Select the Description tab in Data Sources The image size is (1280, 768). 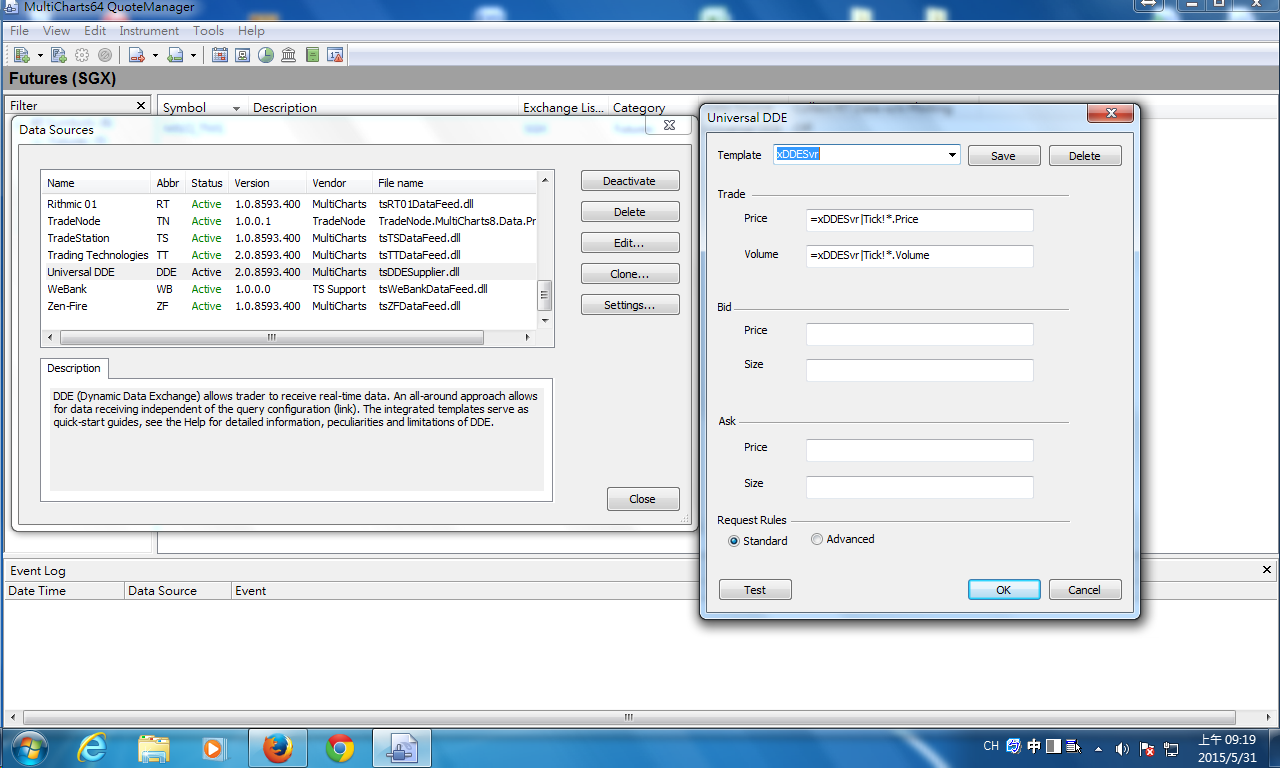tap(74, 368)
